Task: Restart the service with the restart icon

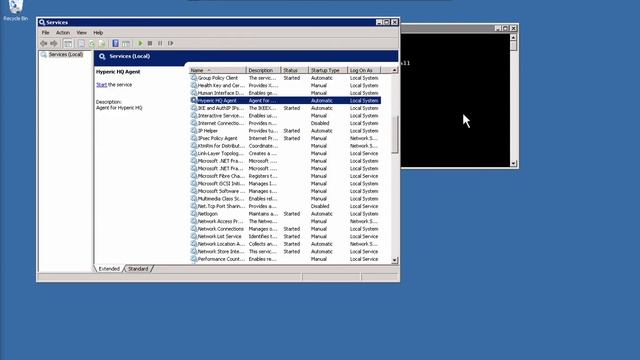Action: pyautogui.click(x=171, y=43)
